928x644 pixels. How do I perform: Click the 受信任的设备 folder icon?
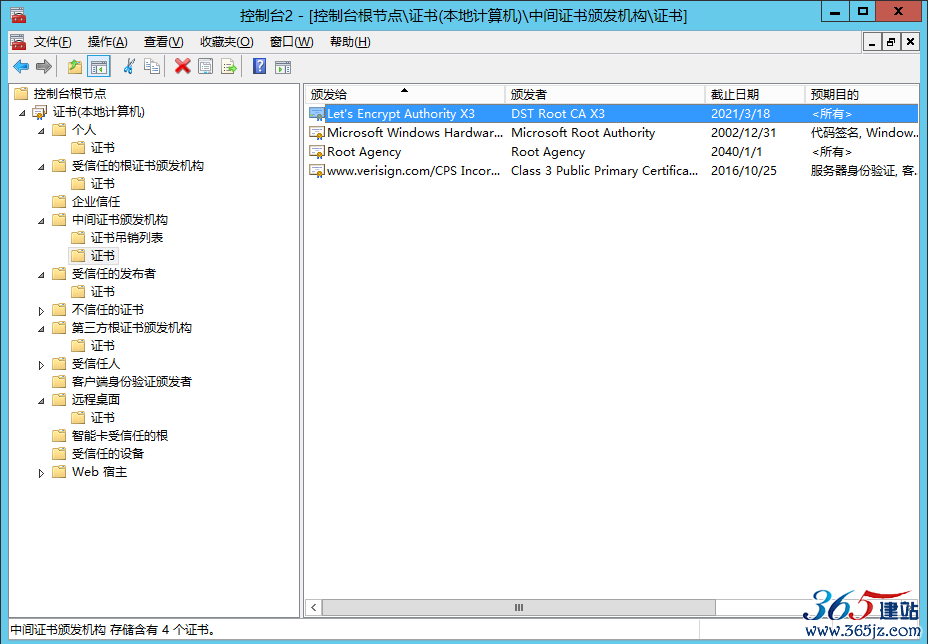[x=59, y=453]
